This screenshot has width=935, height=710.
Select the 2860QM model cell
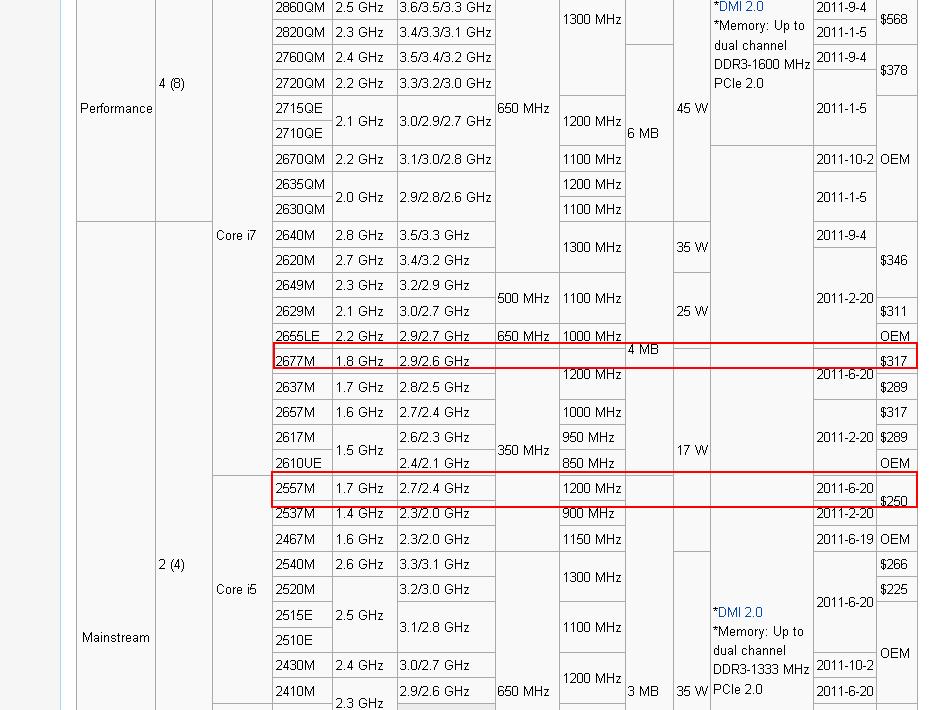[x=302, y=8]
